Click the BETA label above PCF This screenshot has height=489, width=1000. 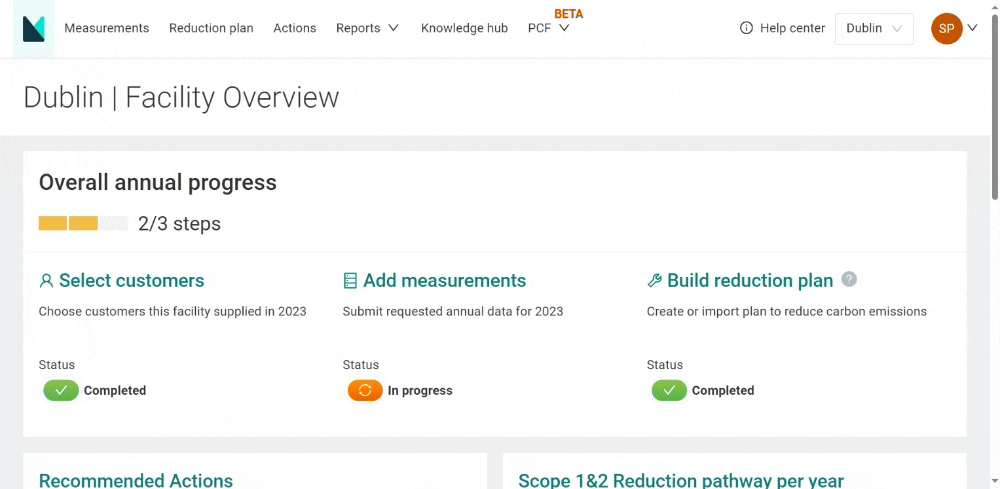point(568,14)
